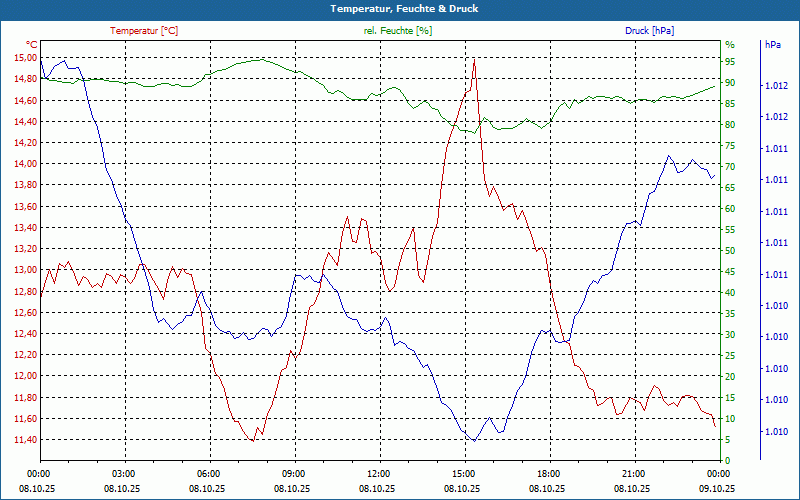
Task: Click the '13,40' temperature axis value
Action: [x=26, y=228]
